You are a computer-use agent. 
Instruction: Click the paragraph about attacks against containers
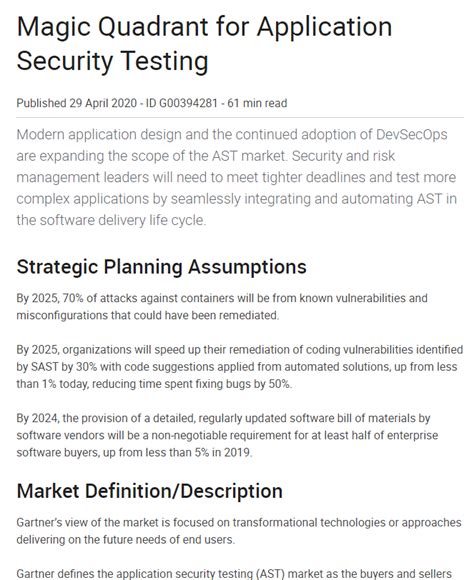pos(222,307)
